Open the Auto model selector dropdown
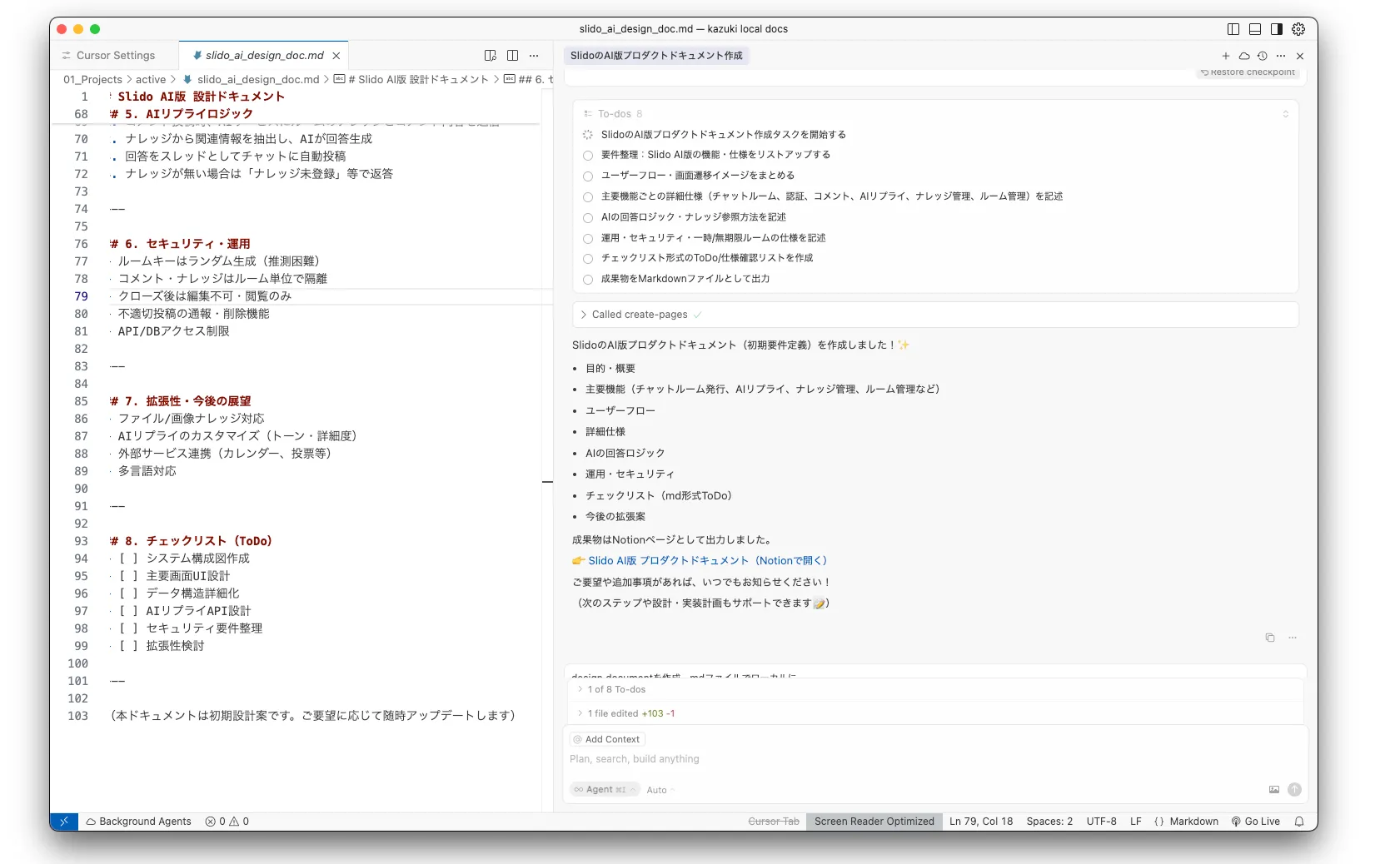This screenshot has width=1400, height=864. (x=660, y=789)
